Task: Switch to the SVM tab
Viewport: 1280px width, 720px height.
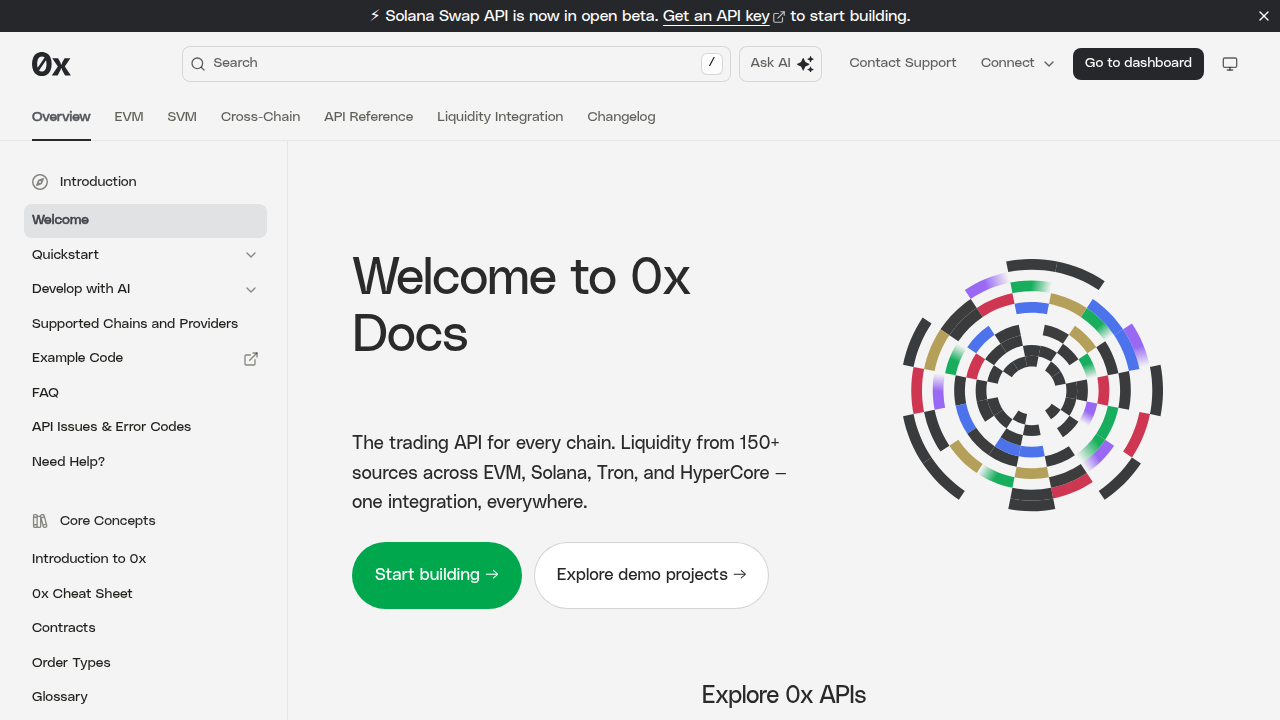Action: 182,117
